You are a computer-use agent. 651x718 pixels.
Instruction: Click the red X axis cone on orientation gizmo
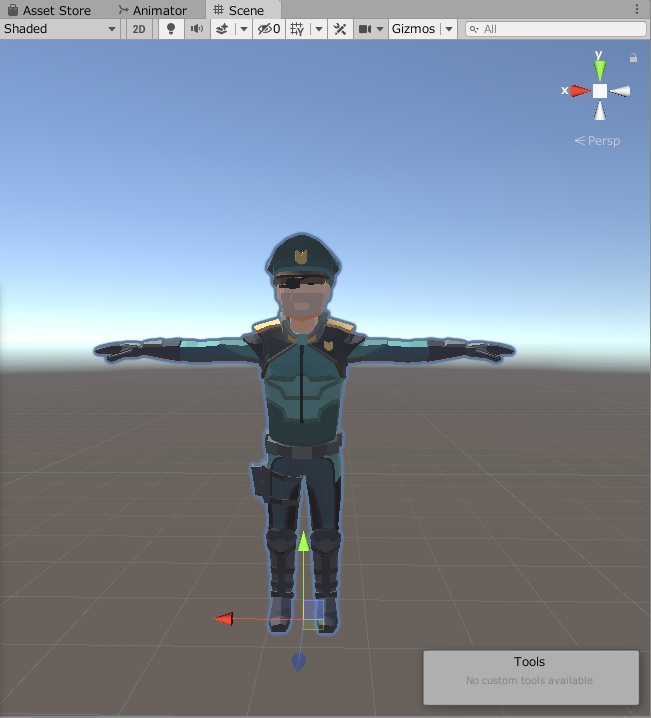coord(580,91)
